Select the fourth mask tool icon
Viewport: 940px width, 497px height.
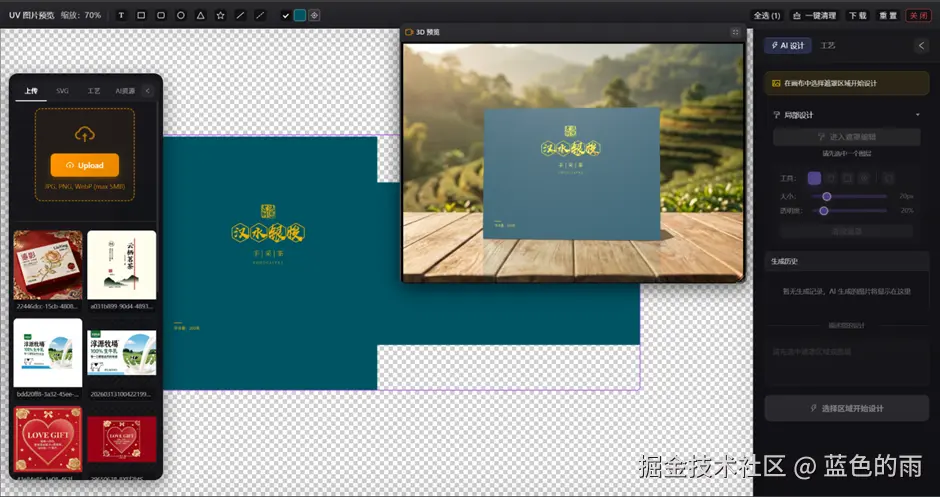click(x=864, y=178)
